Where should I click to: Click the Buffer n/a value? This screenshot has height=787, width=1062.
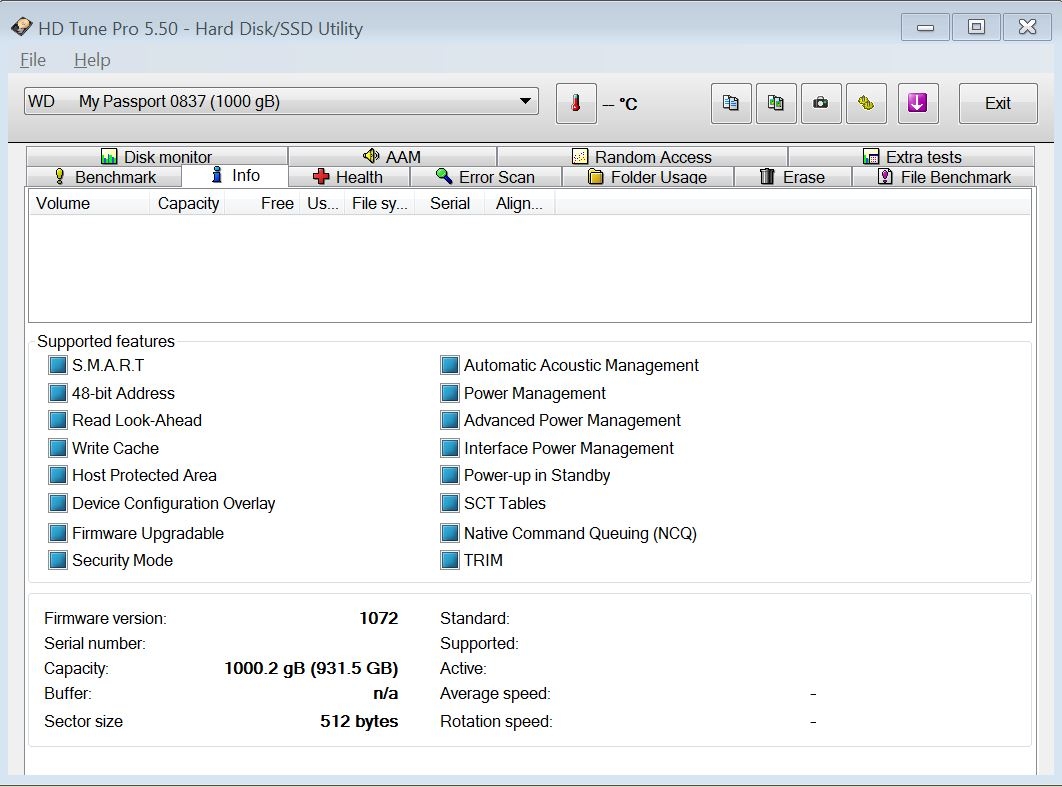click(385, 694)
